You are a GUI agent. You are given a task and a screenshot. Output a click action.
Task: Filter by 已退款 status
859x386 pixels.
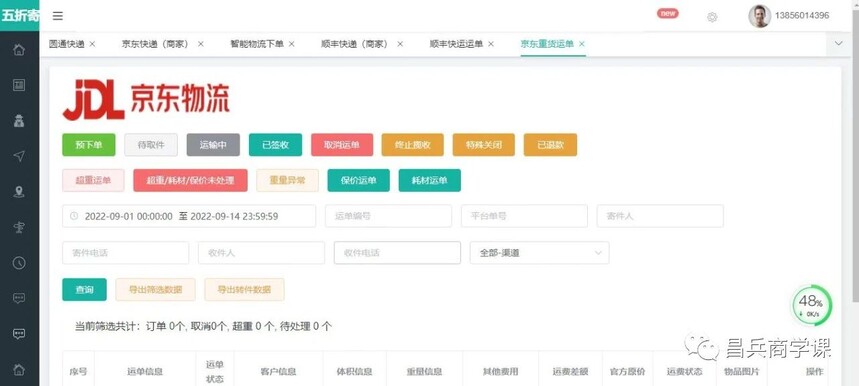pyautogui.click(x=551, y=145)
